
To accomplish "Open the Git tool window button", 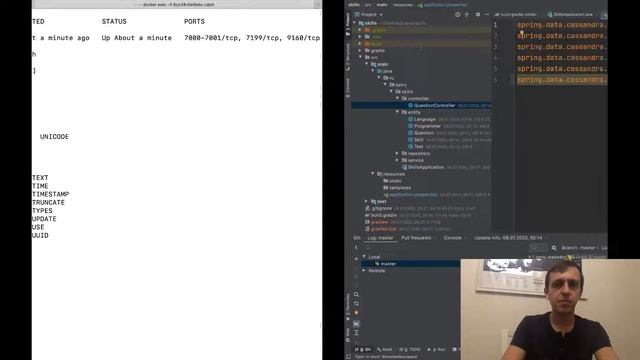I will (x=363, y=349).
